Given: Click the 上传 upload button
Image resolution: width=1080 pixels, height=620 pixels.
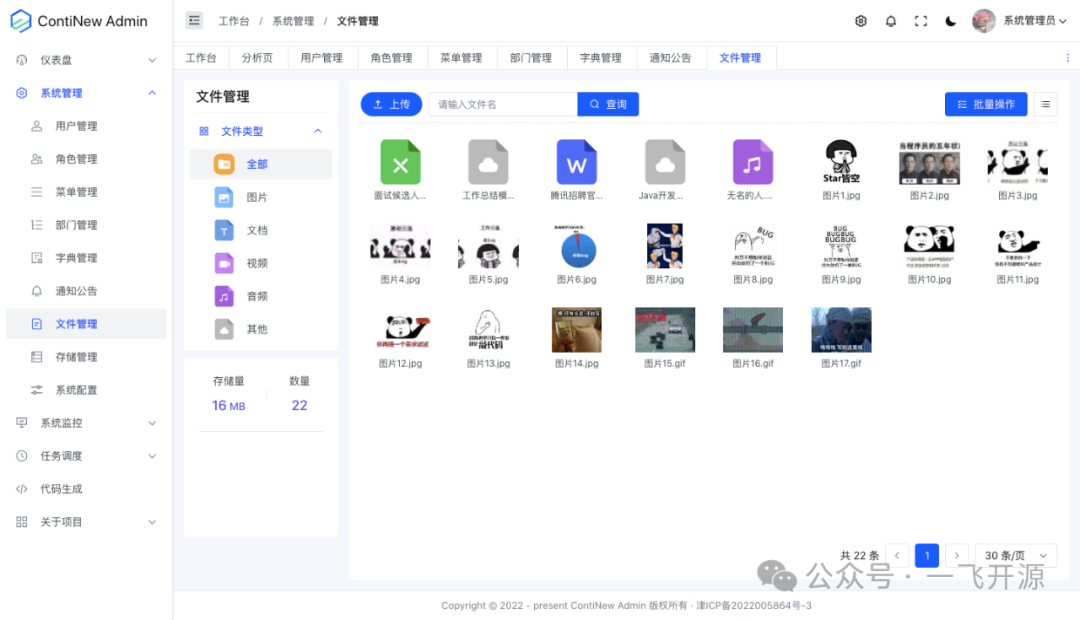Looking at the screenshot, I should 391,104.
